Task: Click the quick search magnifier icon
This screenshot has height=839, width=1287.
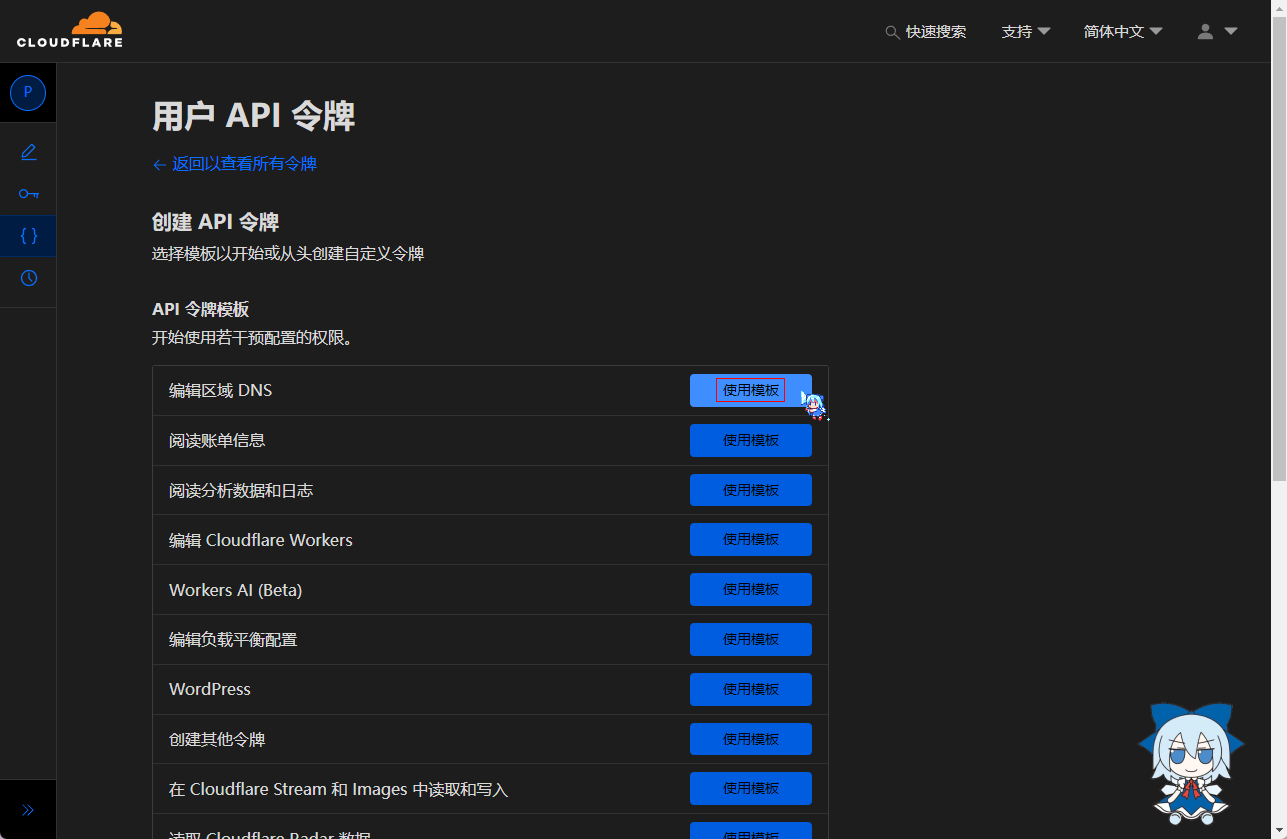Action: [892, 32]
